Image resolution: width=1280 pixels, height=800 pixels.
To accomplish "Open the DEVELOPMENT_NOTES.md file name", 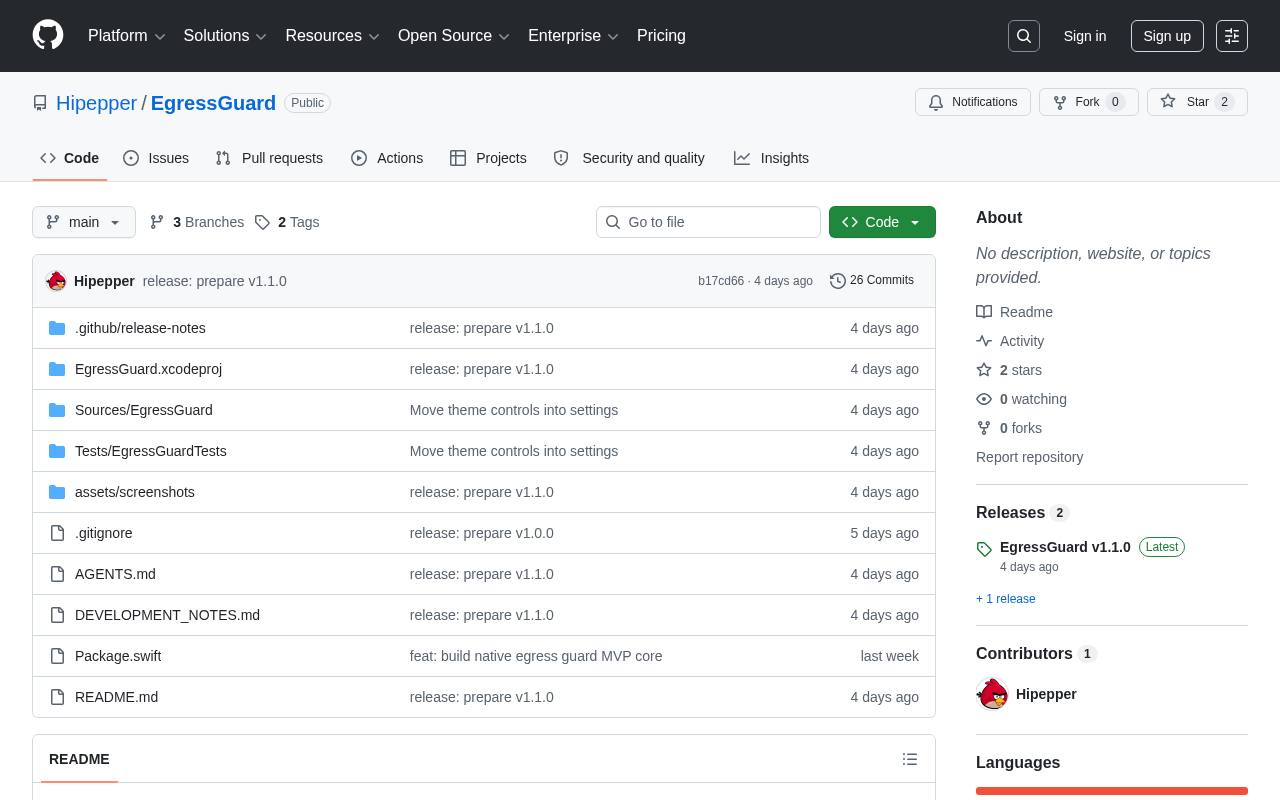I will pyautogui.click(x=167, y=615).
